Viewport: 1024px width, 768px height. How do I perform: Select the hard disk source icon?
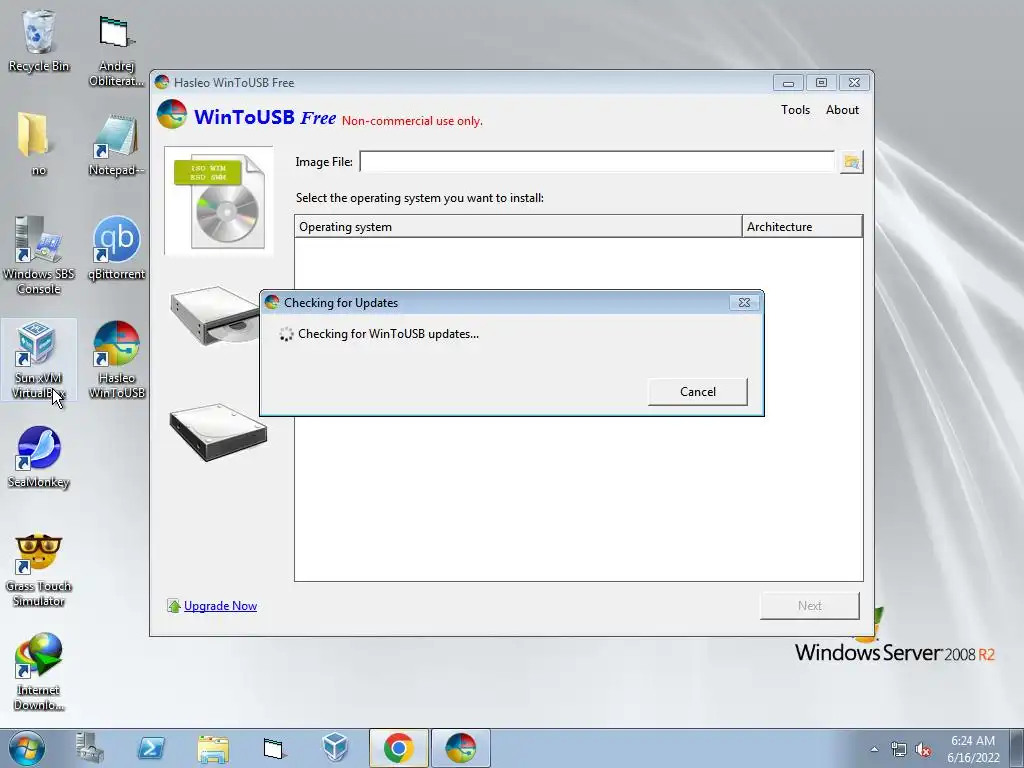point(218,432)
